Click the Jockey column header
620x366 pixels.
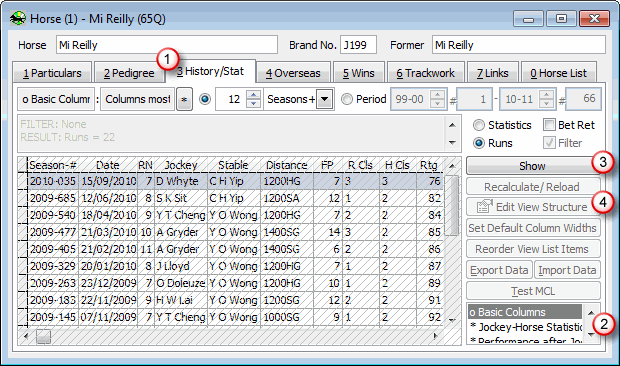(181, 165)
